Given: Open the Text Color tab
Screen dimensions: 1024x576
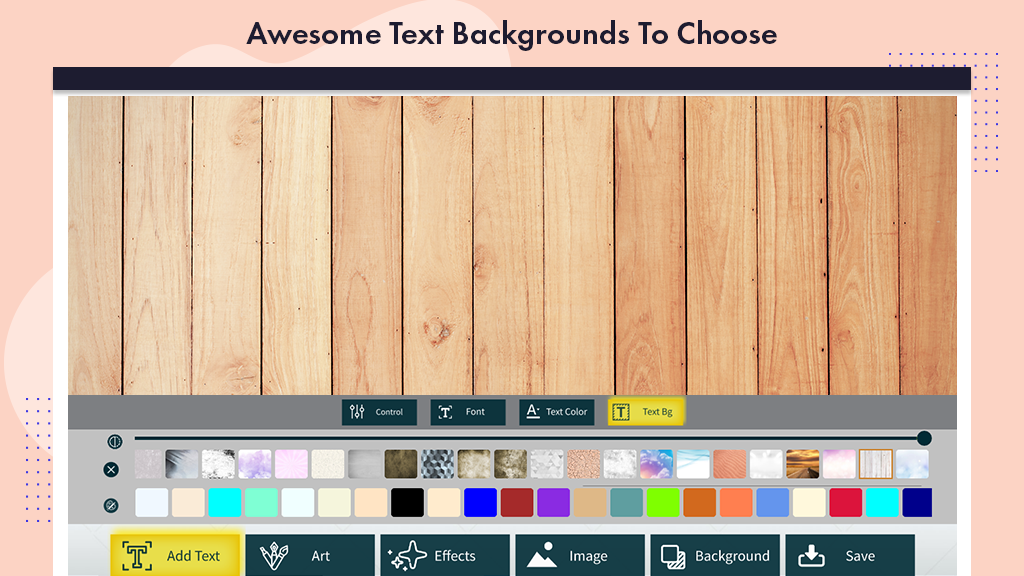Looking at the screenshot, I should (556, 412).
